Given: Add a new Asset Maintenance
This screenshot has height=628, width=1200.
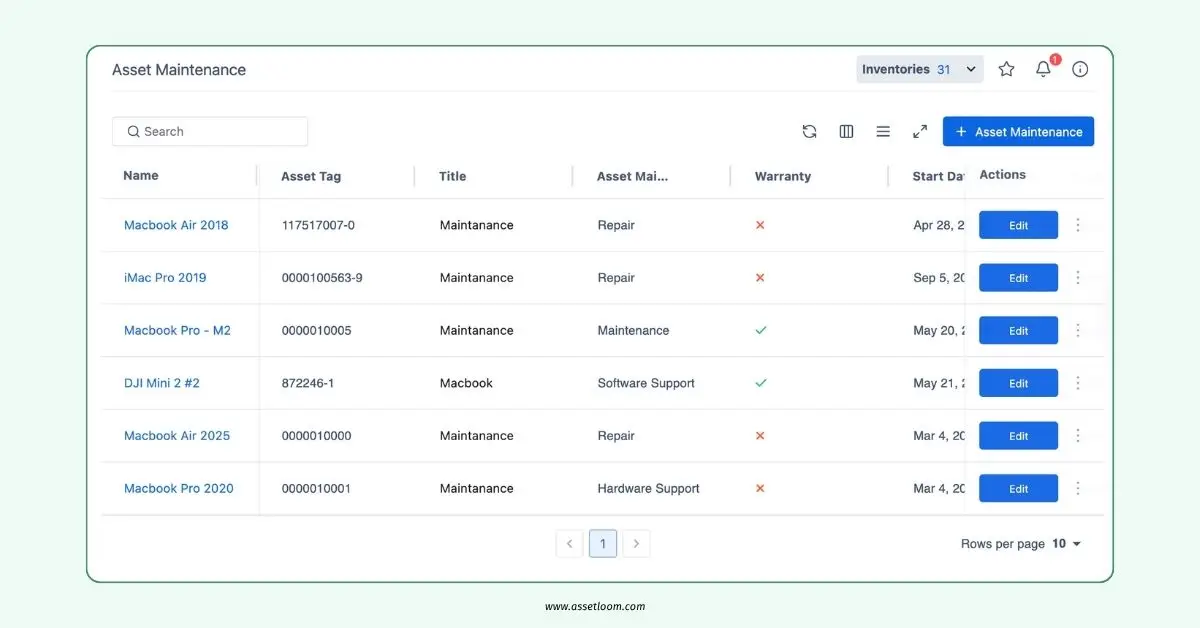Looking at the screenshot, I should pyautogui.click(x=1018, y=131).
